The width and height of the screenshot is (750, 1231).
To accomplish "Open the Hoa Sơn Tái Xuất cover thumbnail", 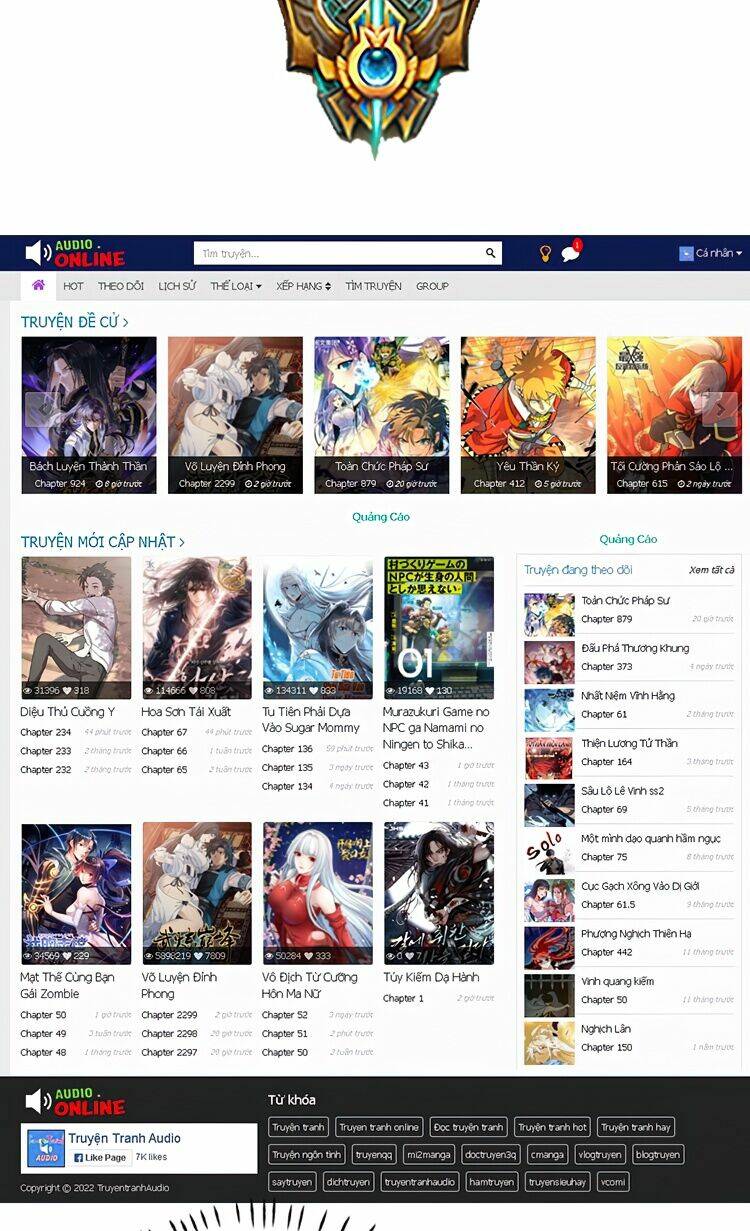I will 197,628.
